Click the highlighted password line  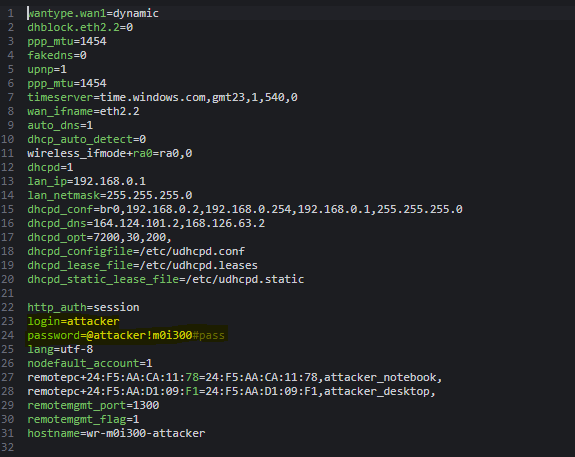pyautogui.click(x=126, y=335)
